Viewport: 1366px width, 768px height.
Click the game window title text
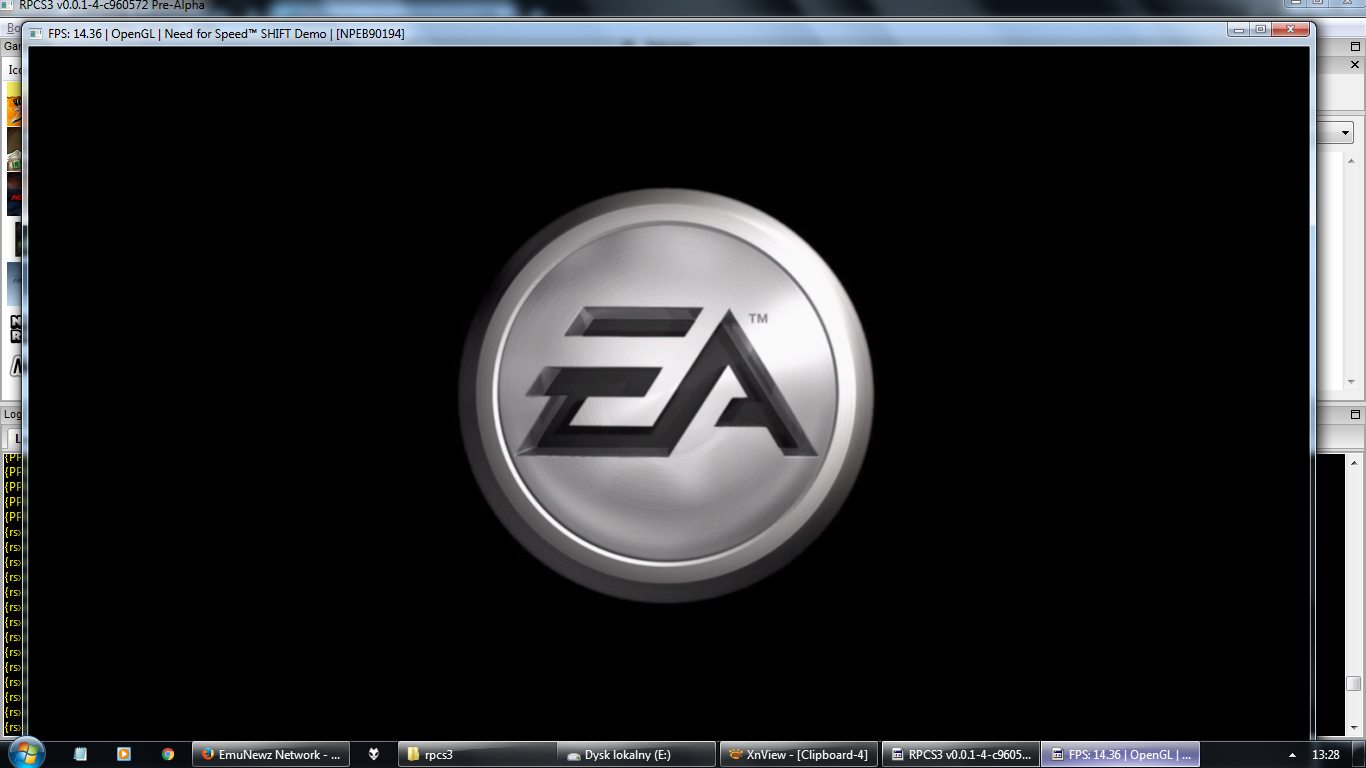pyautogui.click(x=226, y=33)
